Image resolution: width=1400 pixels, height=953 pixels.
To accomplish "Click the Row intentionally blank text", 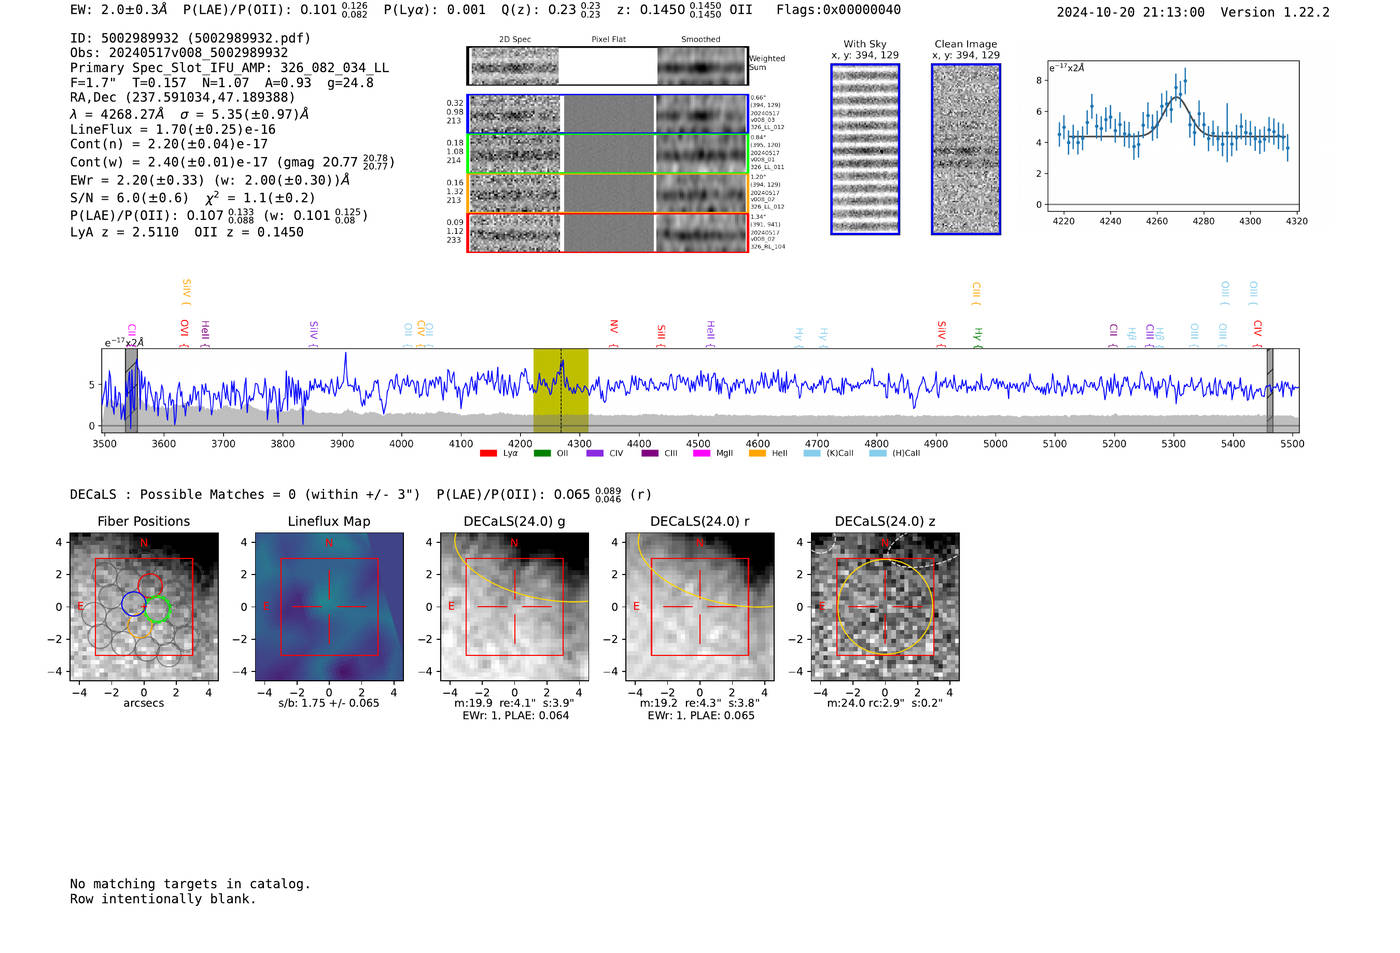I will pos(163,899).
